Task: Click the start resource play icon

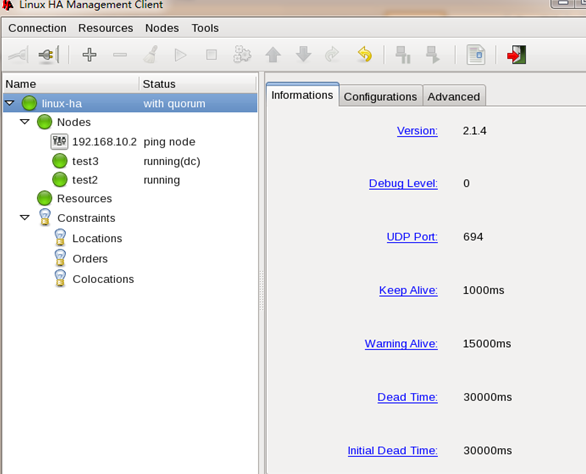Action: (x=181, y=55)
